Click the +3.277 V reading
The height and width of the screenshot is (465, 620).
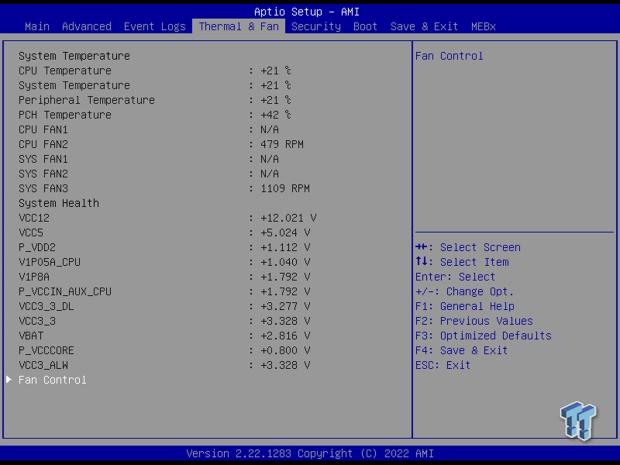click(285, 306)
